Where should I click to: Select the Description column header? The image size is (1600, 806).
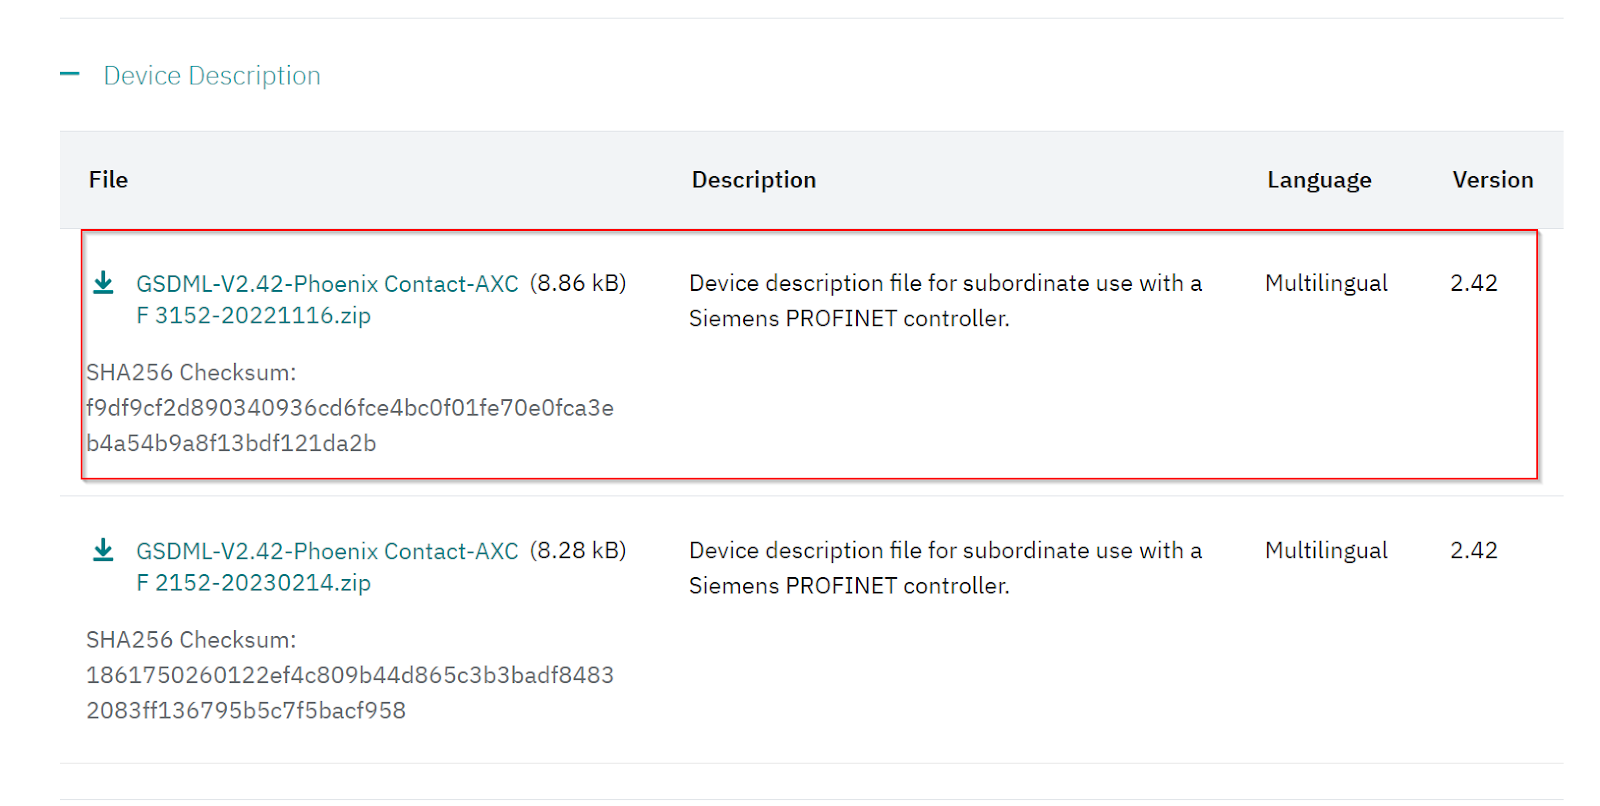coord(754,180)
